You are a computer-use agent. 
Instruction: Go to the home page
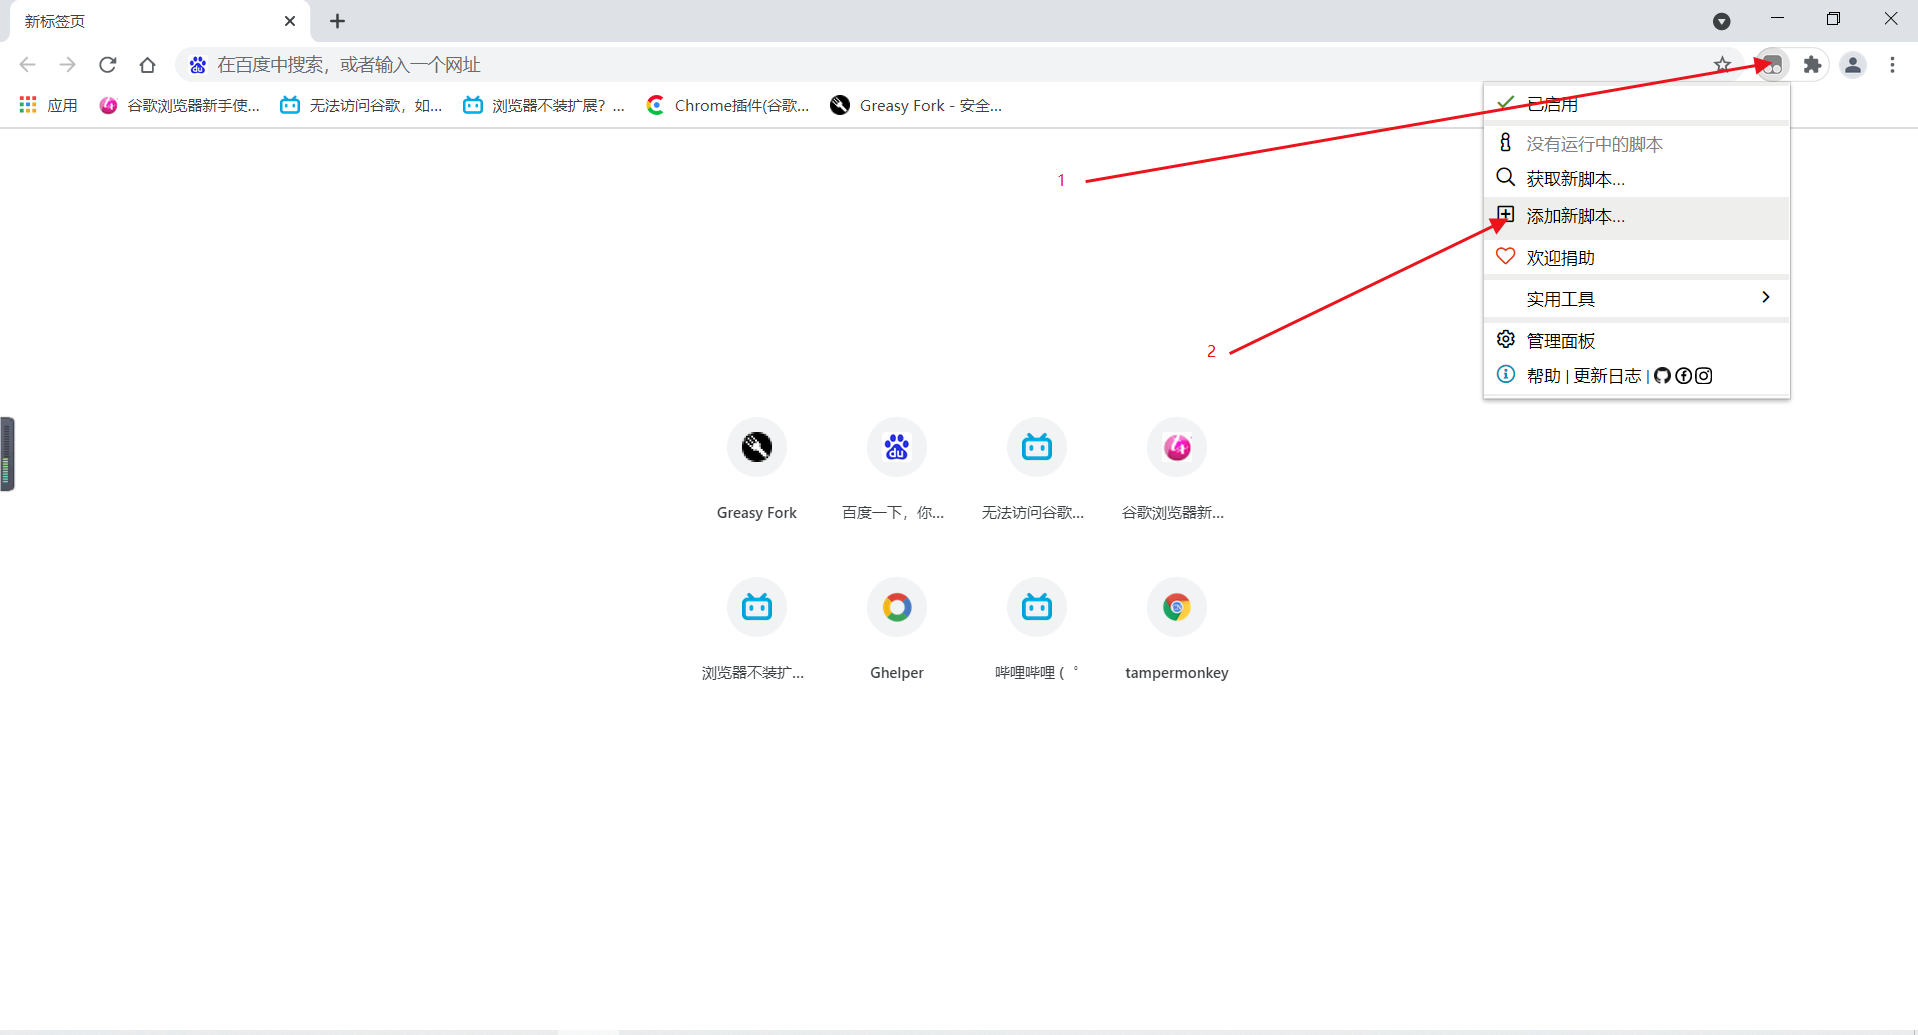tap(148, 65)
